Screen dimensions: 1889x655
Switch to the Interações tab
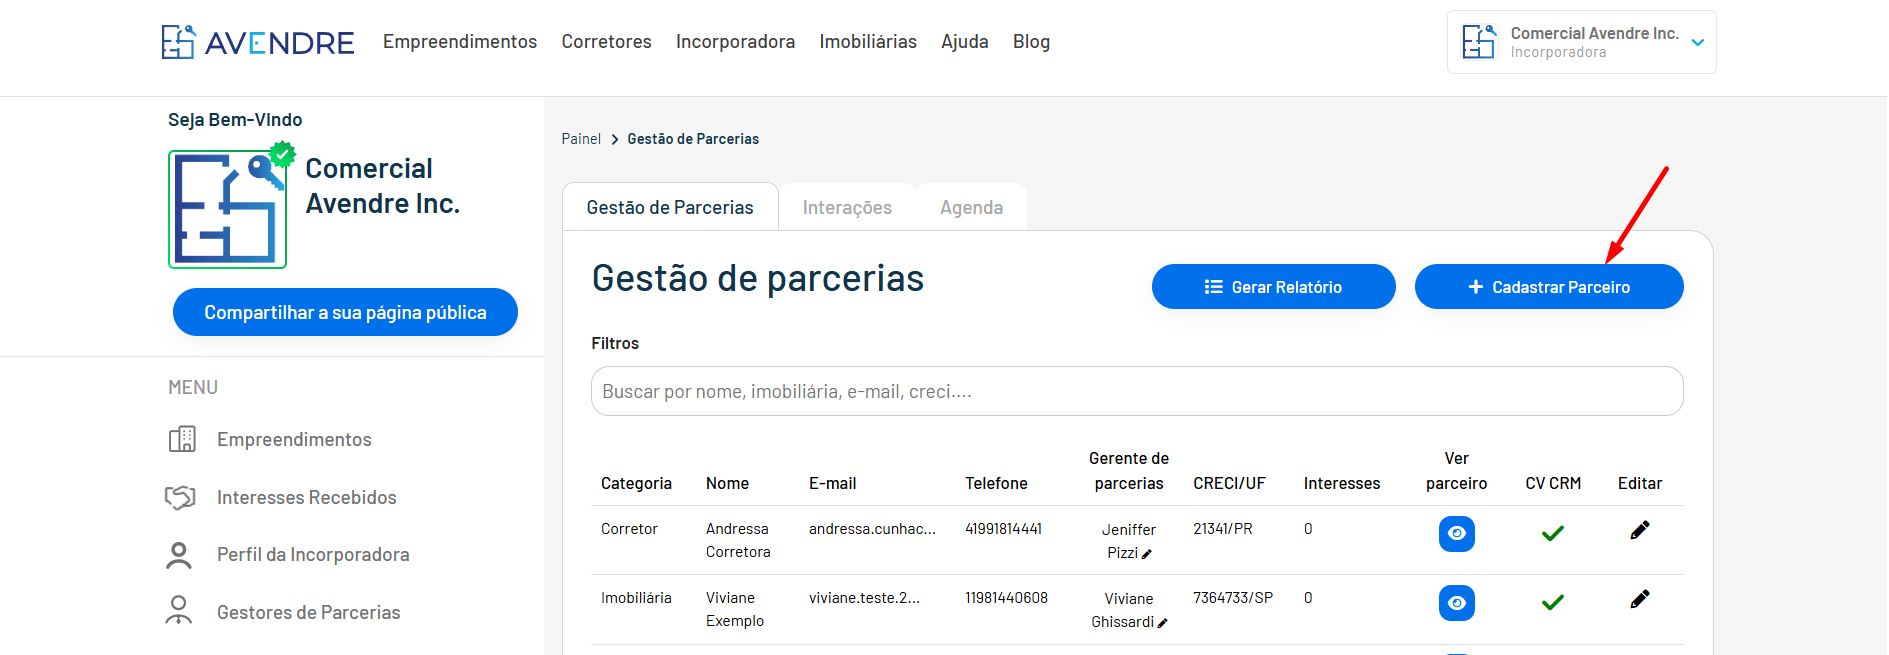tap(847, 207)
